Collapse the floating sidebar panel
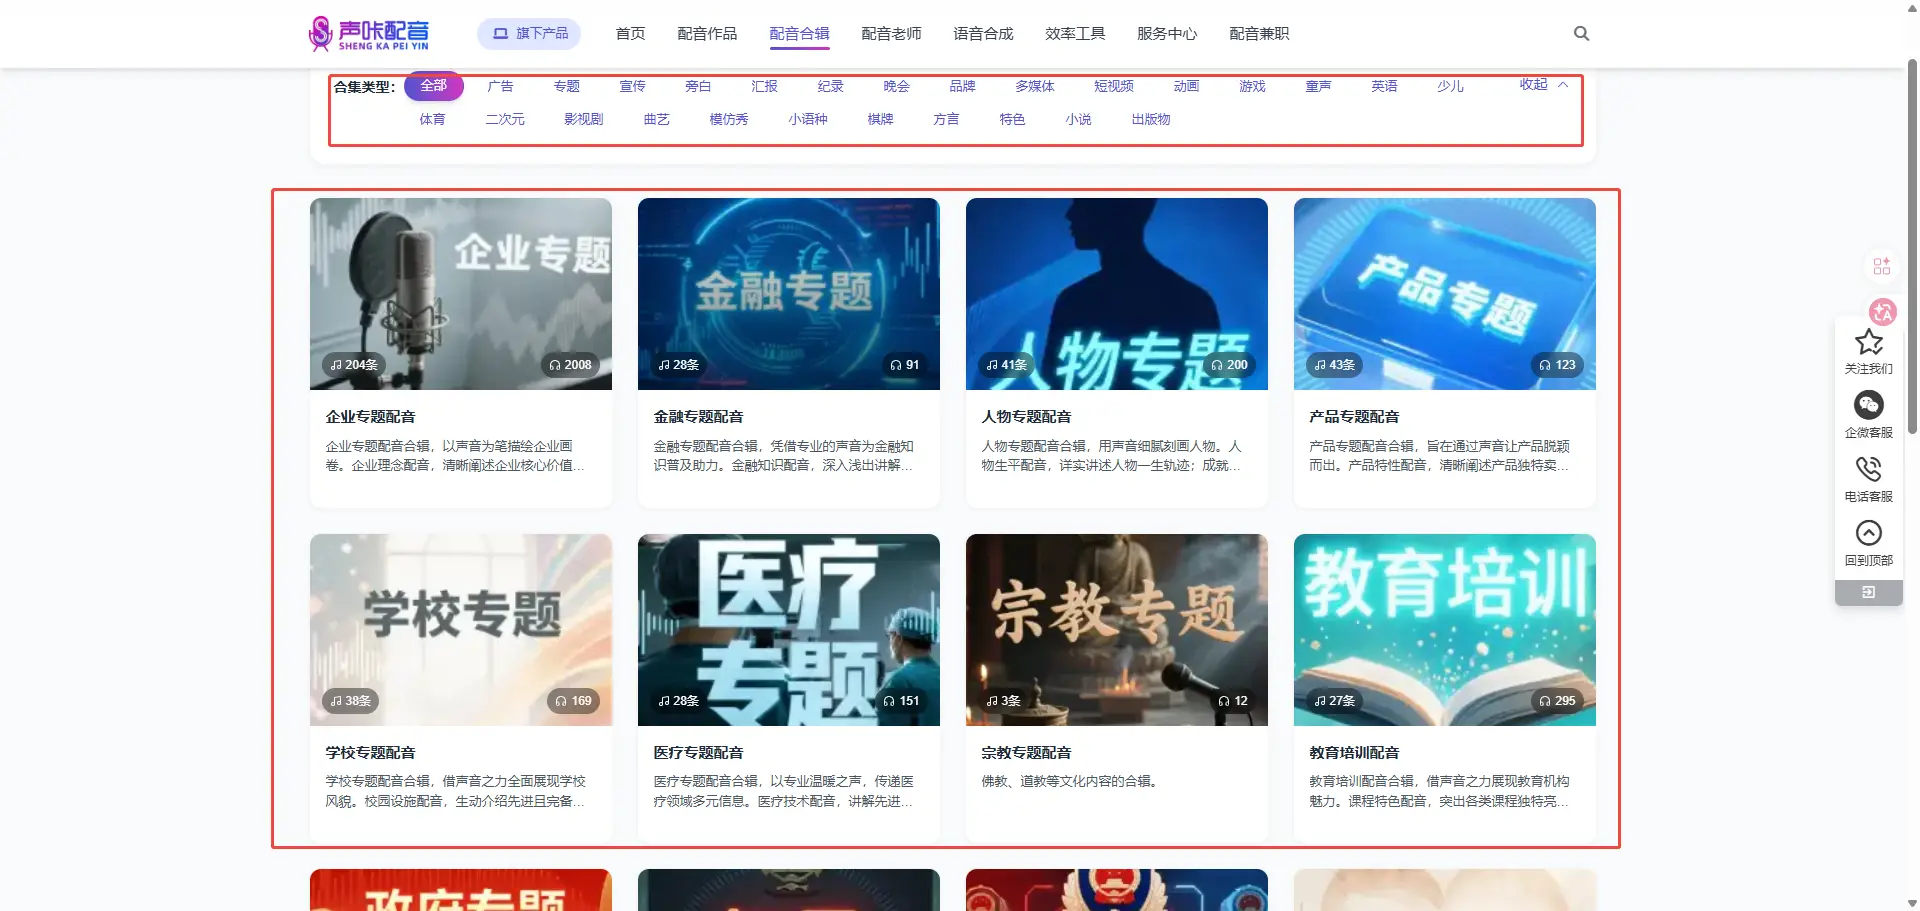 click(x=1868, y=593)
